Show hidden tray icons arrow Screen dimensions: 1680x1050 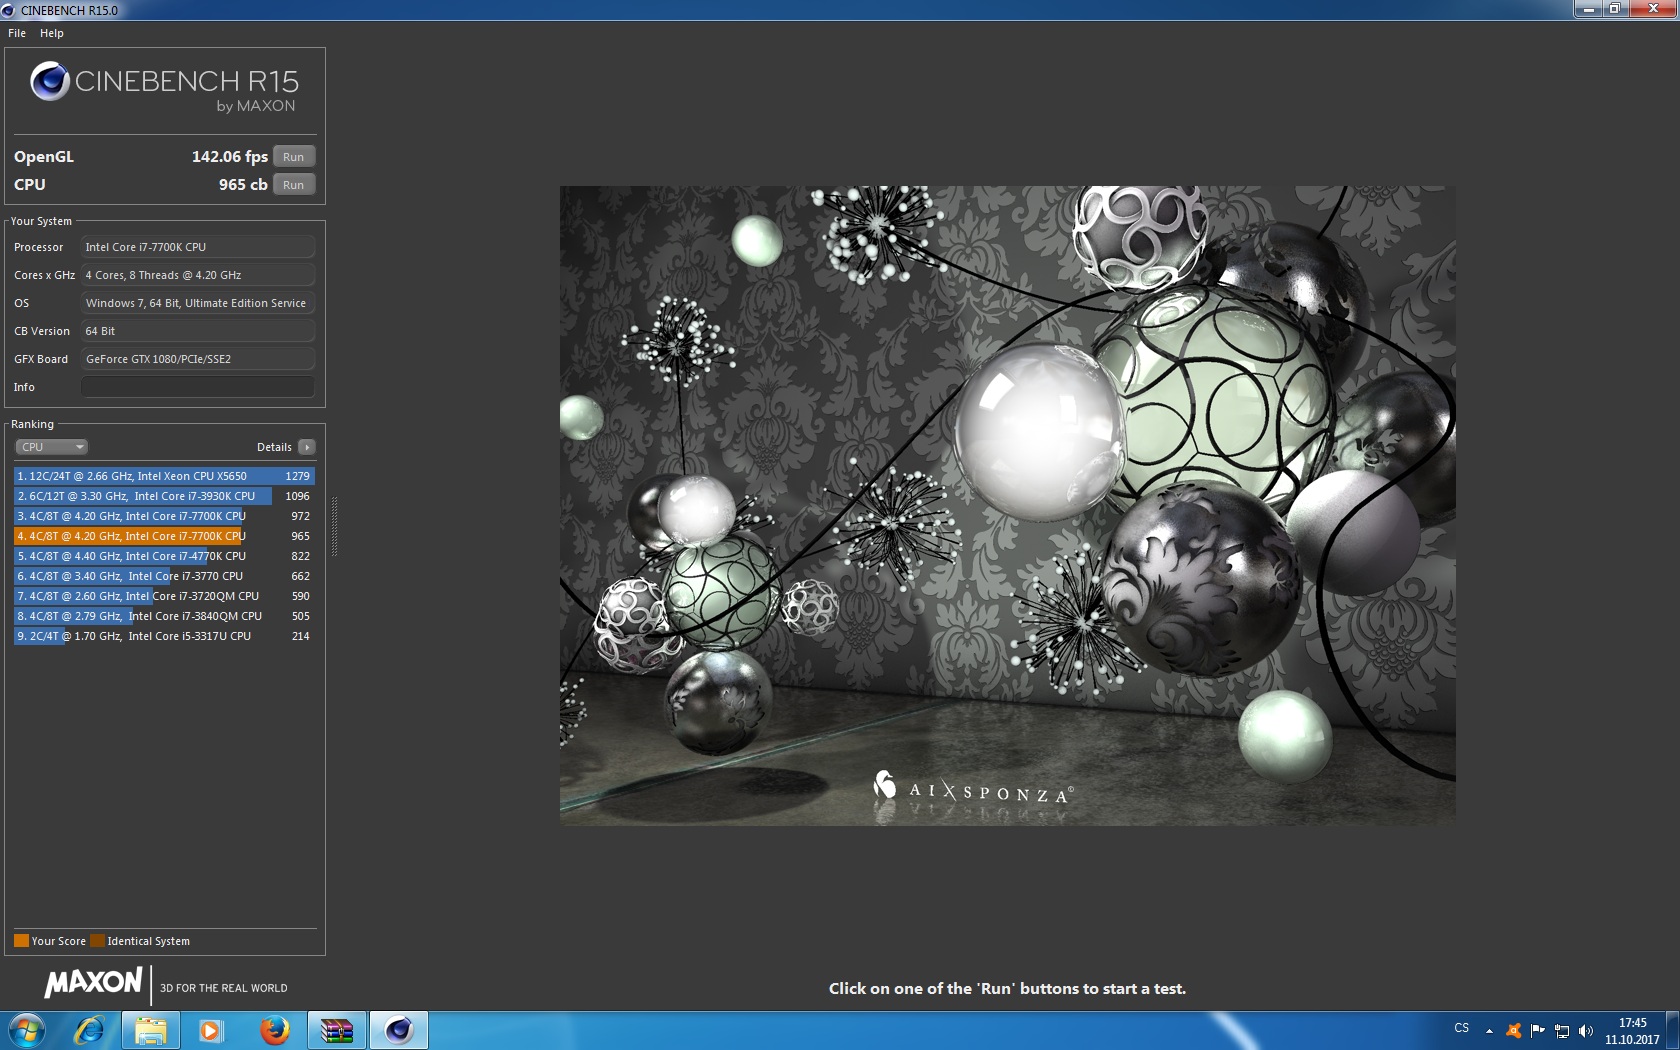click(x=1489, y=1030)
